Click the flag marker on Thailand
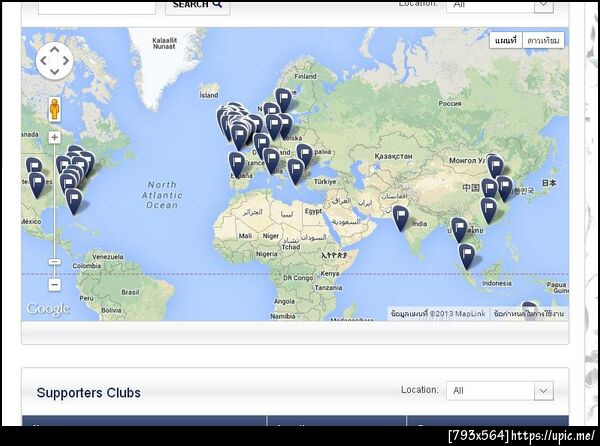This screenshot has height=446, width=600. (x=459, y=229)
